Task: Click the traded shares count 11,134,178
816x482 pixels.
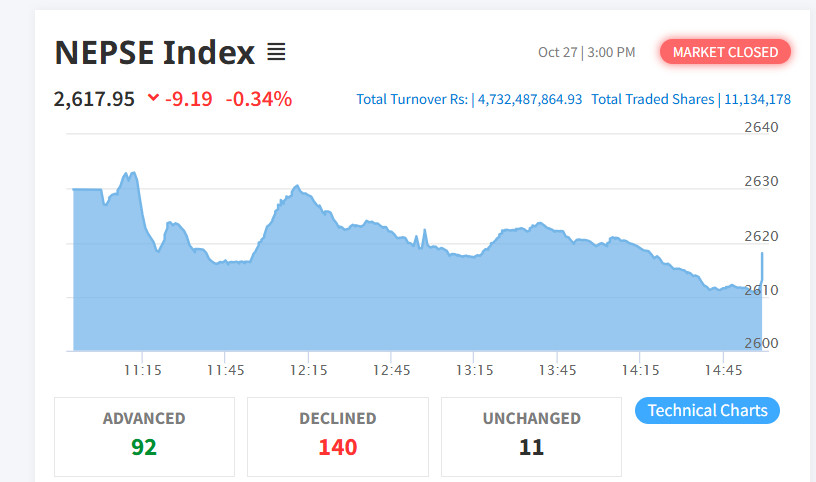Action: coord(757,99)
